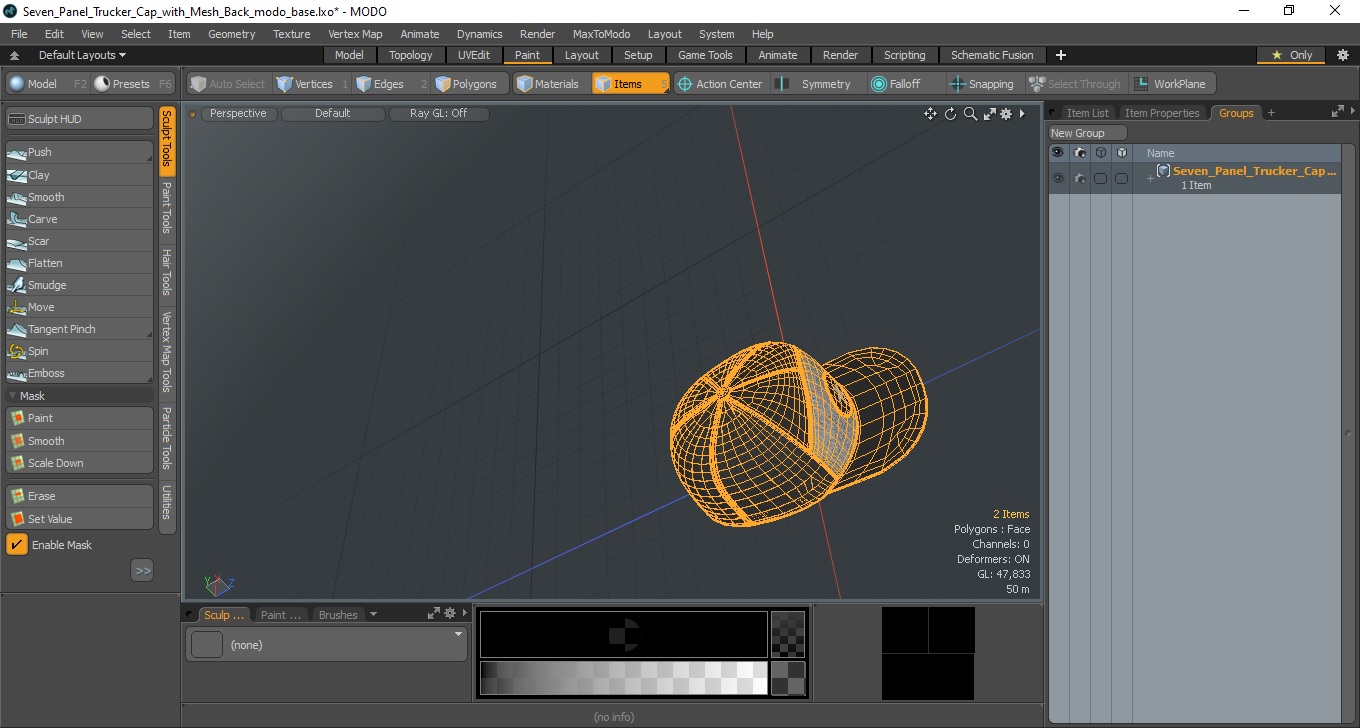Choose the Smooth sculpt tool

[79, 197]
